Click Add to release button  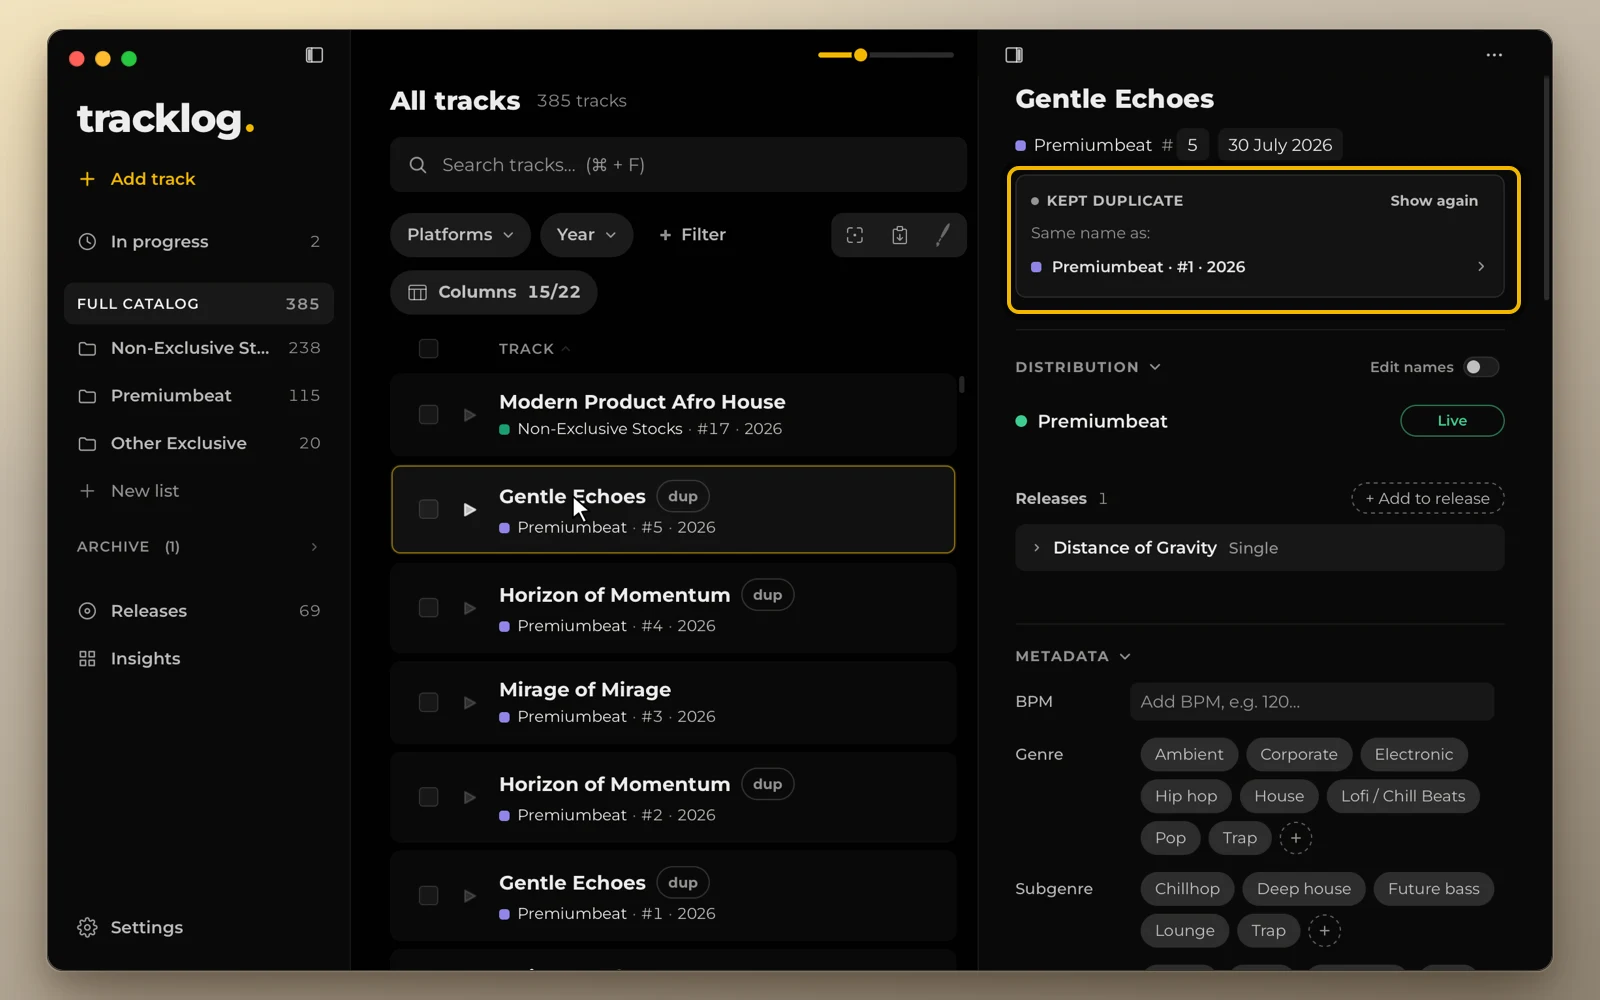tap(1428, 498)
